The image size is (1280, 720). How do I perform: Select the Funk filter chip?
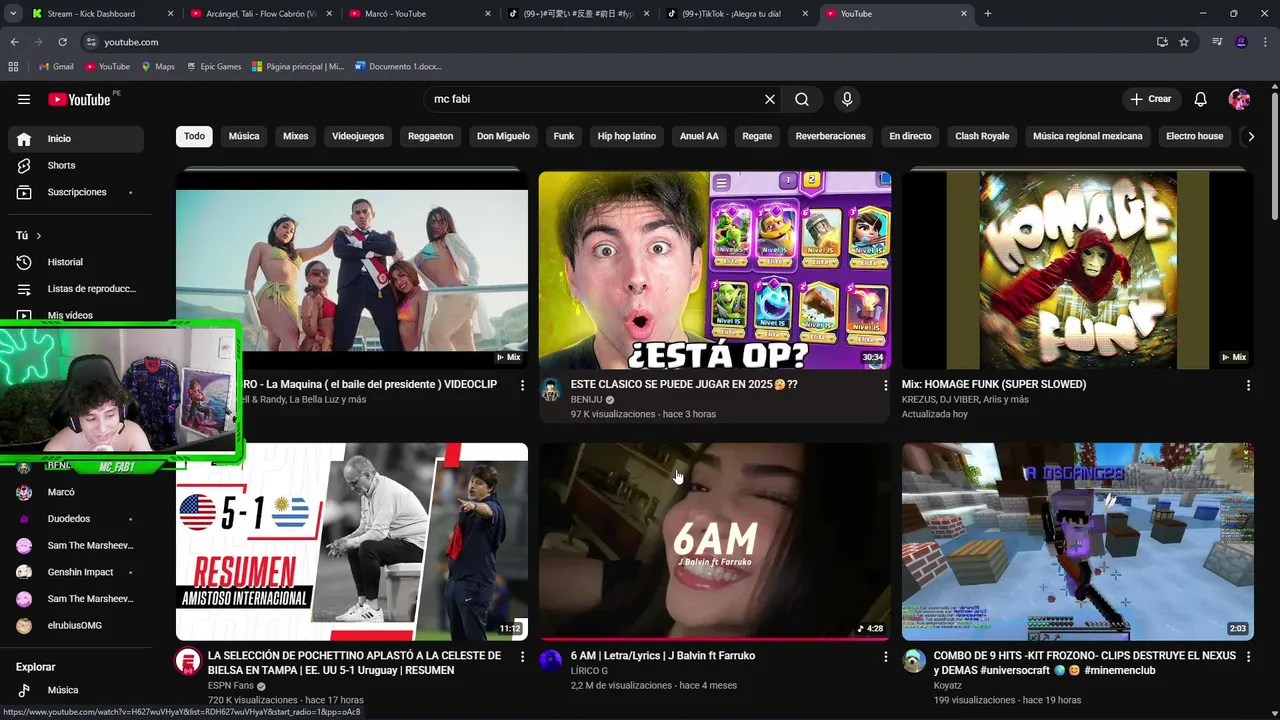(x=564, y=136)
